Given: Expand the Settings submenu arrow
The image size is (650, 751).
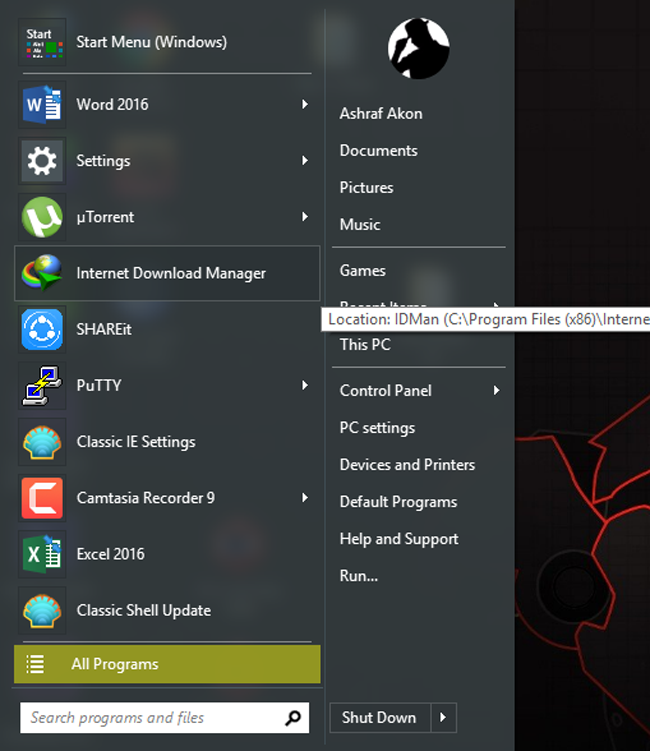Looking at the screenshot, I should pos(305,160).
